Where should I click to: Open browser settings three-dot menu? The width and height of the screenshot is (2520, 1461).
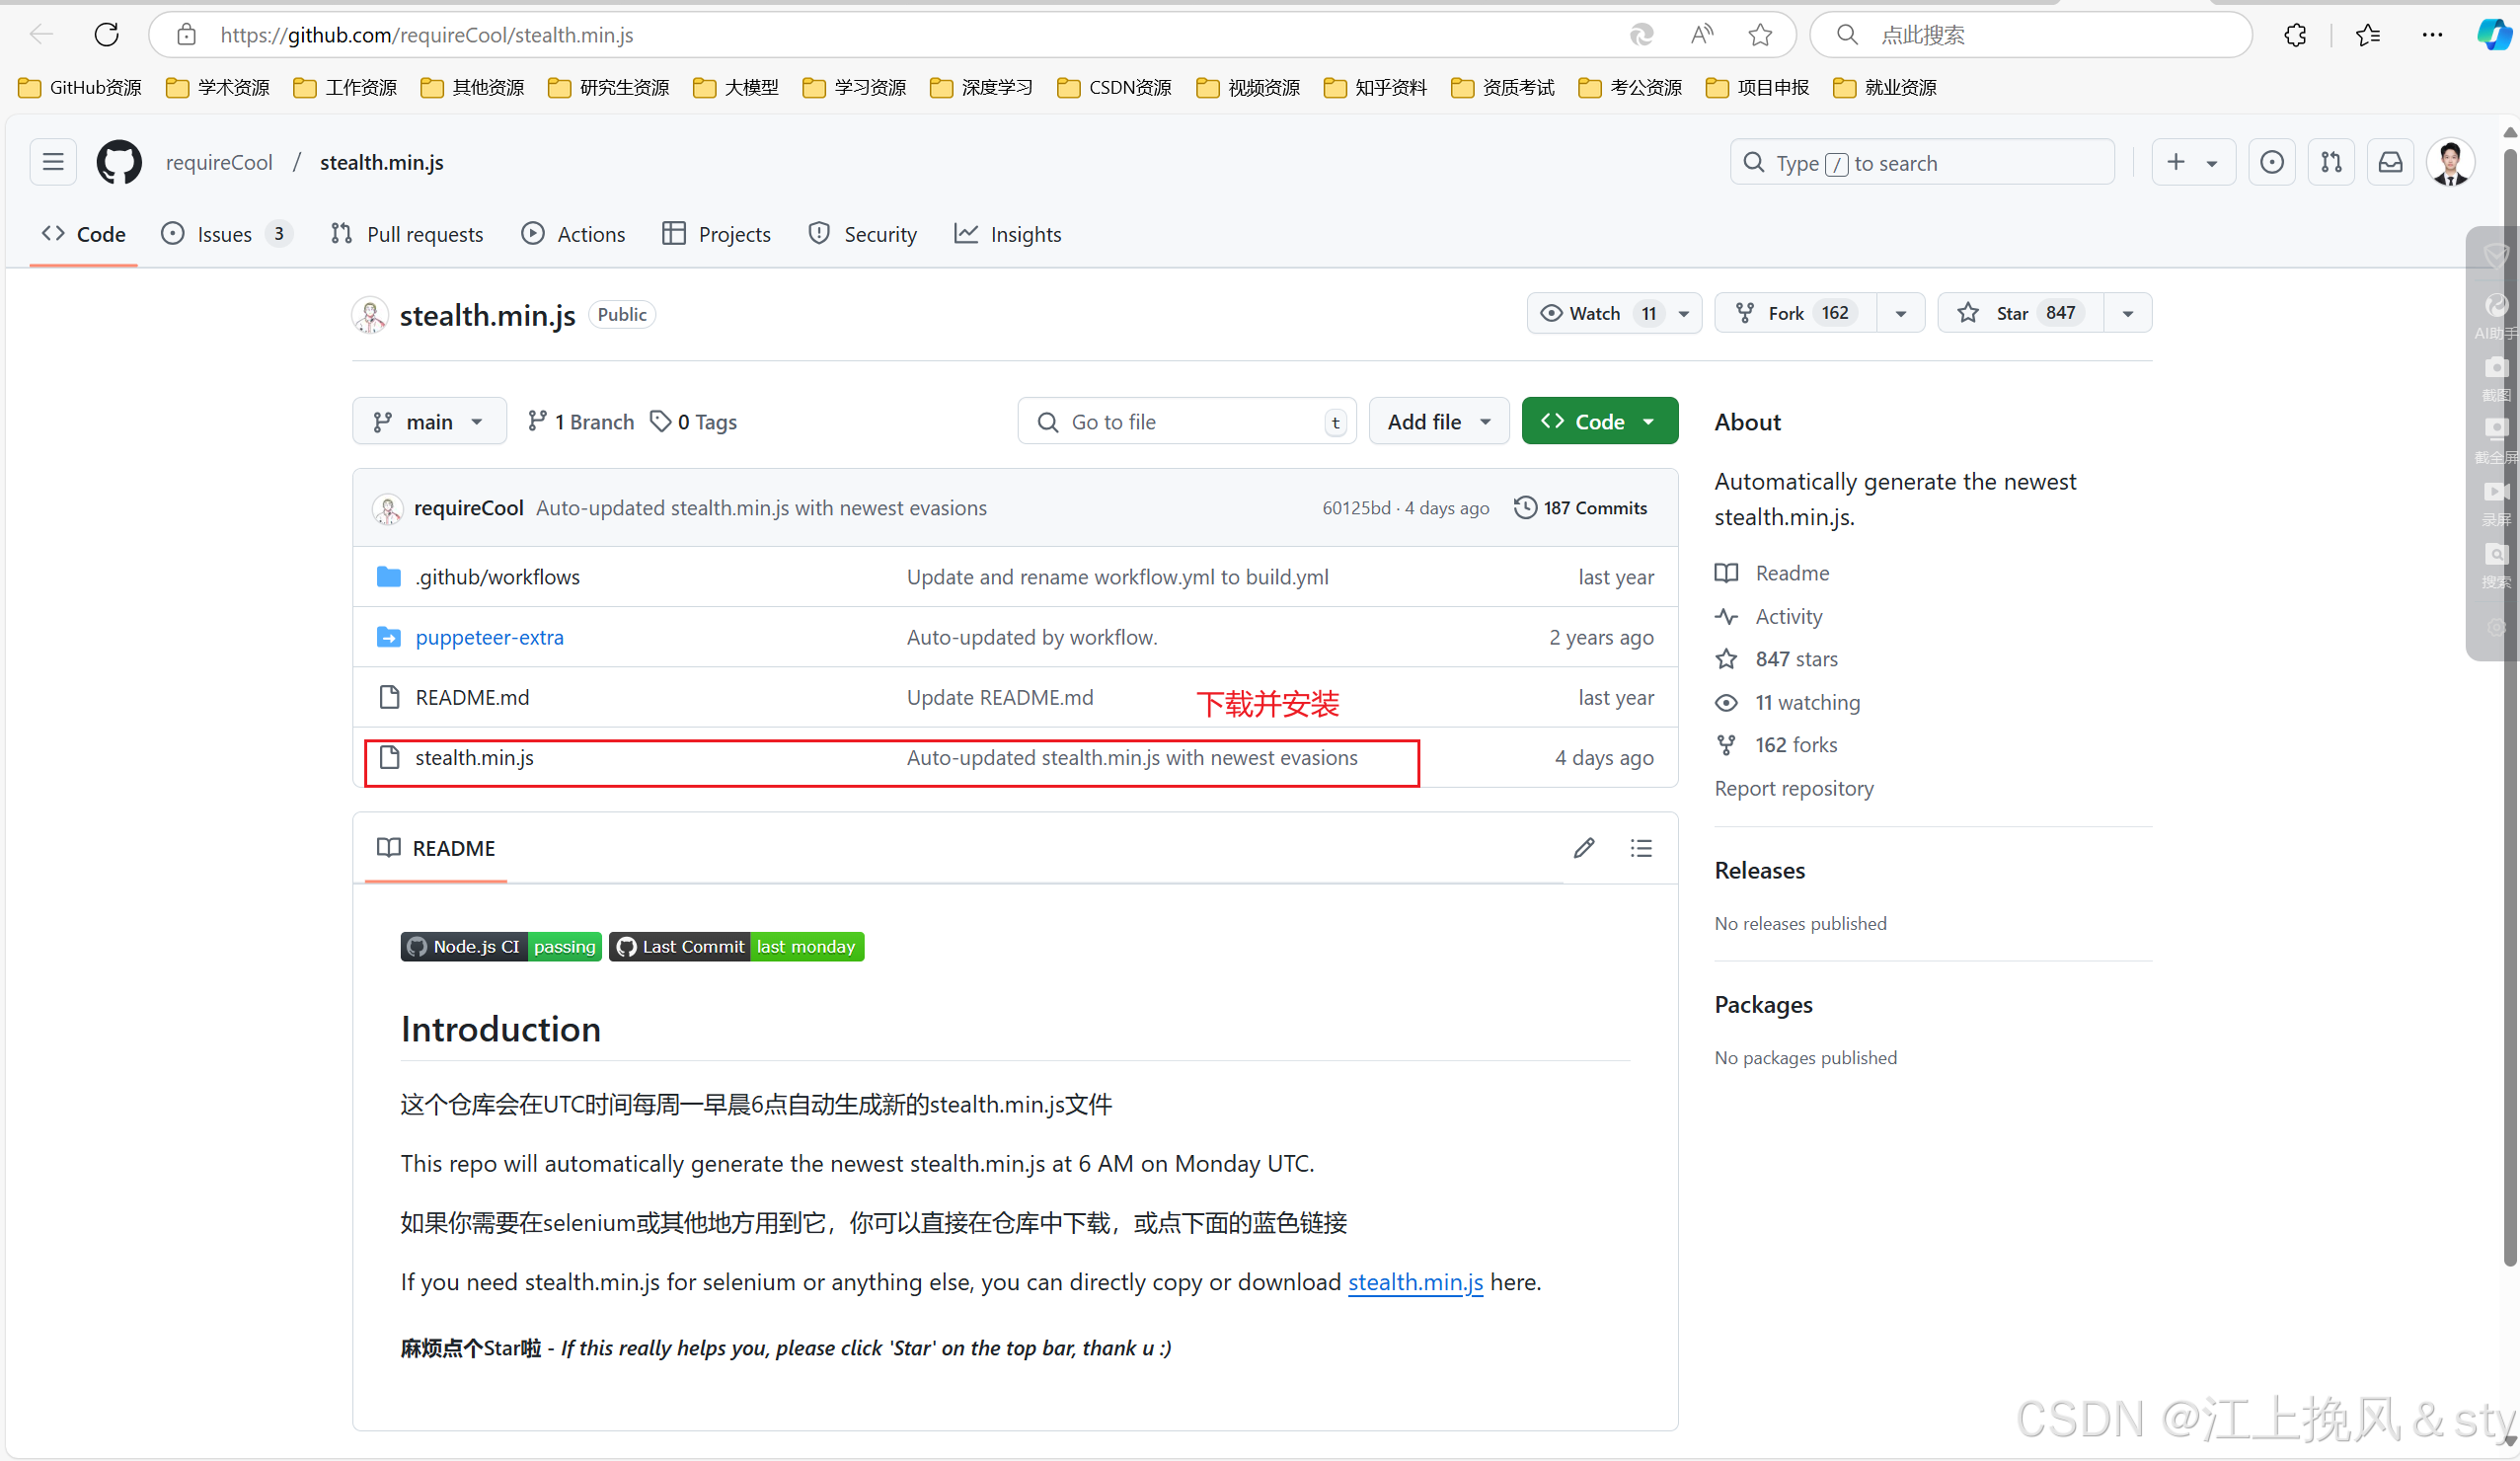[x=2432, y=35]
